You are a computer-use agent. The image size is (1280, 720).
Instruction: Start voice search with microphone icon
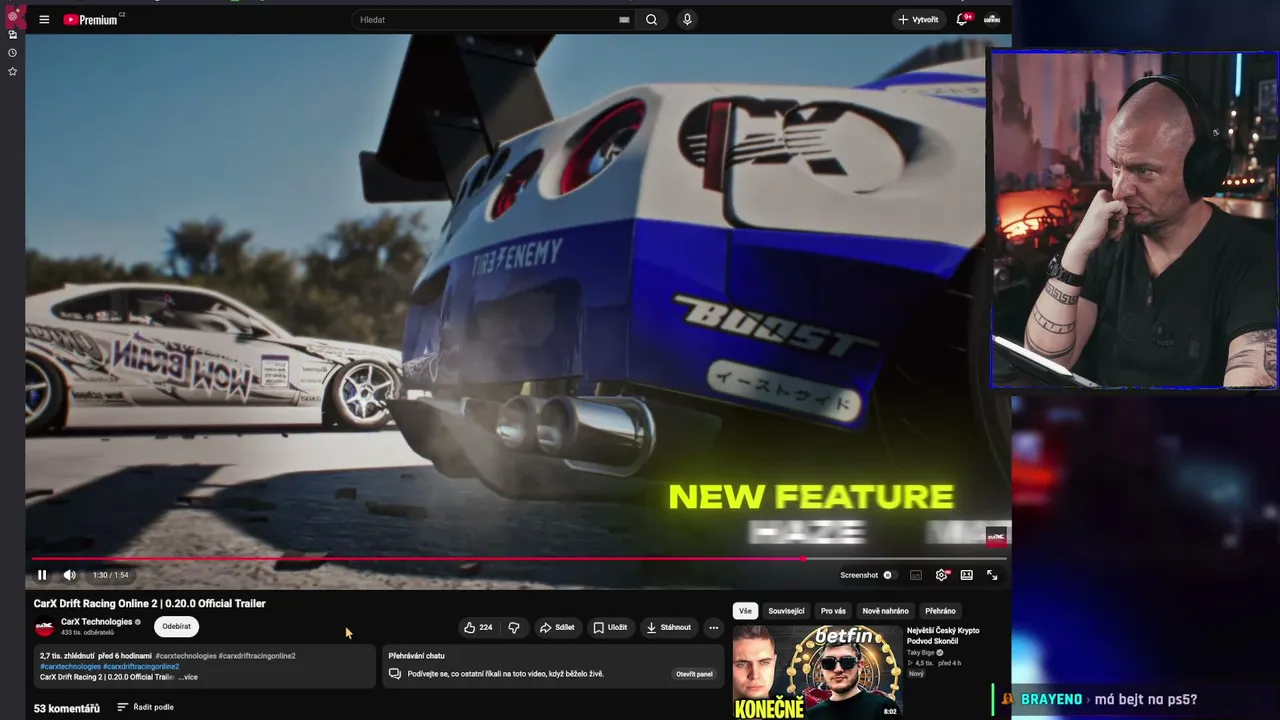(x=687, y=19)
